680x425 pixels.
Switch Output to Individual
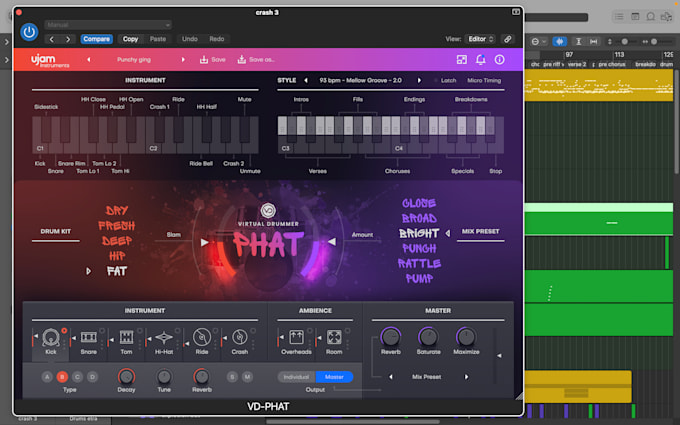coord(297,377)
